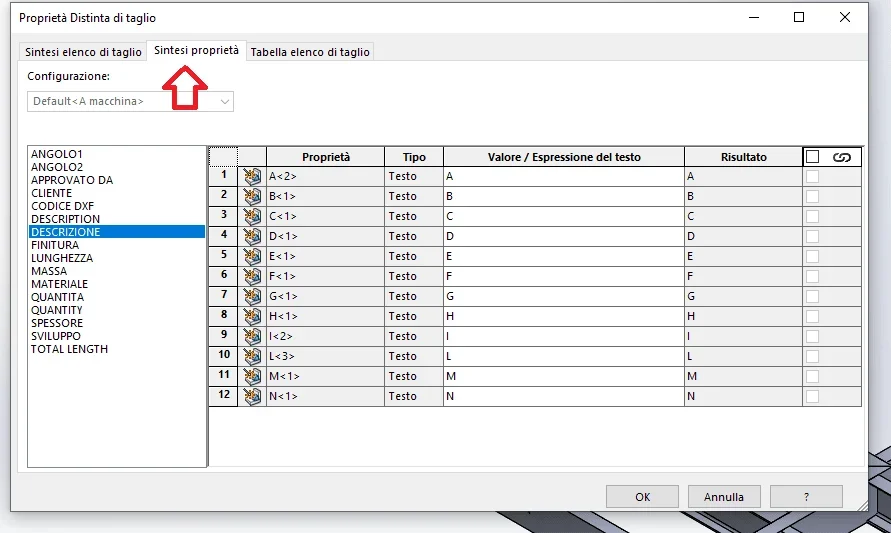Check the link checkbox for row G<1>
The height and width of the screenshot is (533, 891).
coord(812,296)
